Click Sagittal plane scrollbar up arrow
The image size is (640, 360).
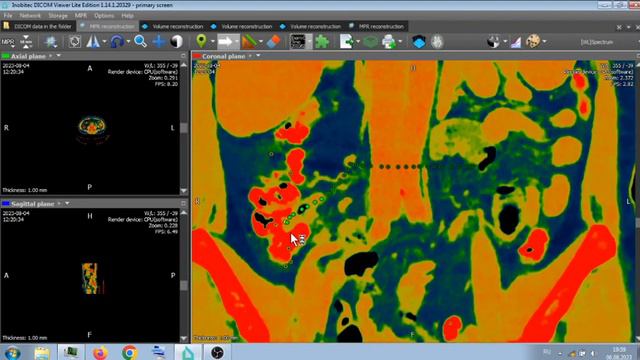tap(184, 213)
